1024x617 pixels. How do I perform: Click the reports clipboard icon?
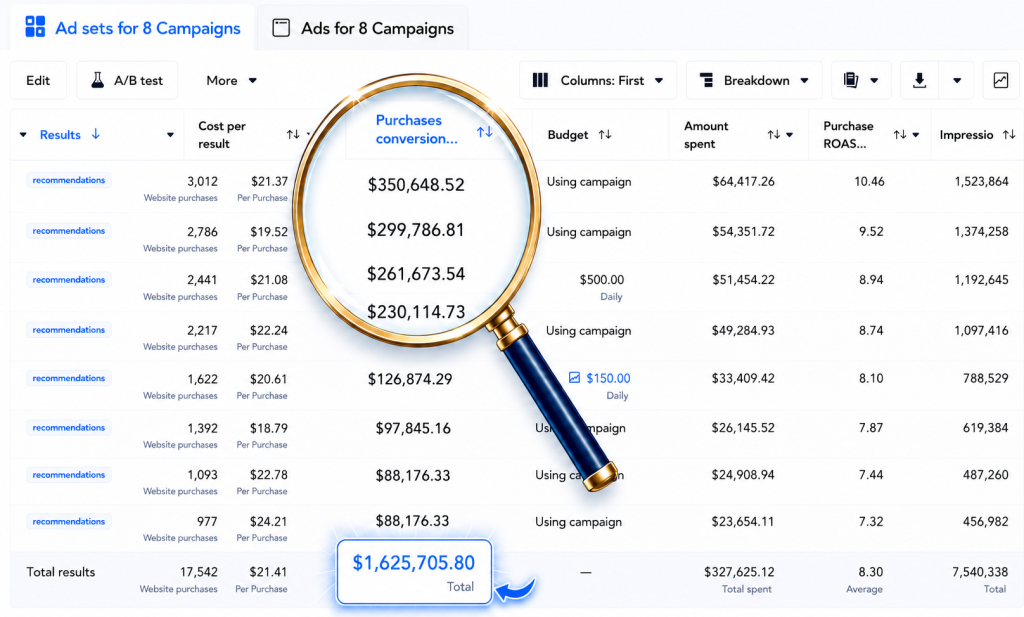[x=850, y=80]
